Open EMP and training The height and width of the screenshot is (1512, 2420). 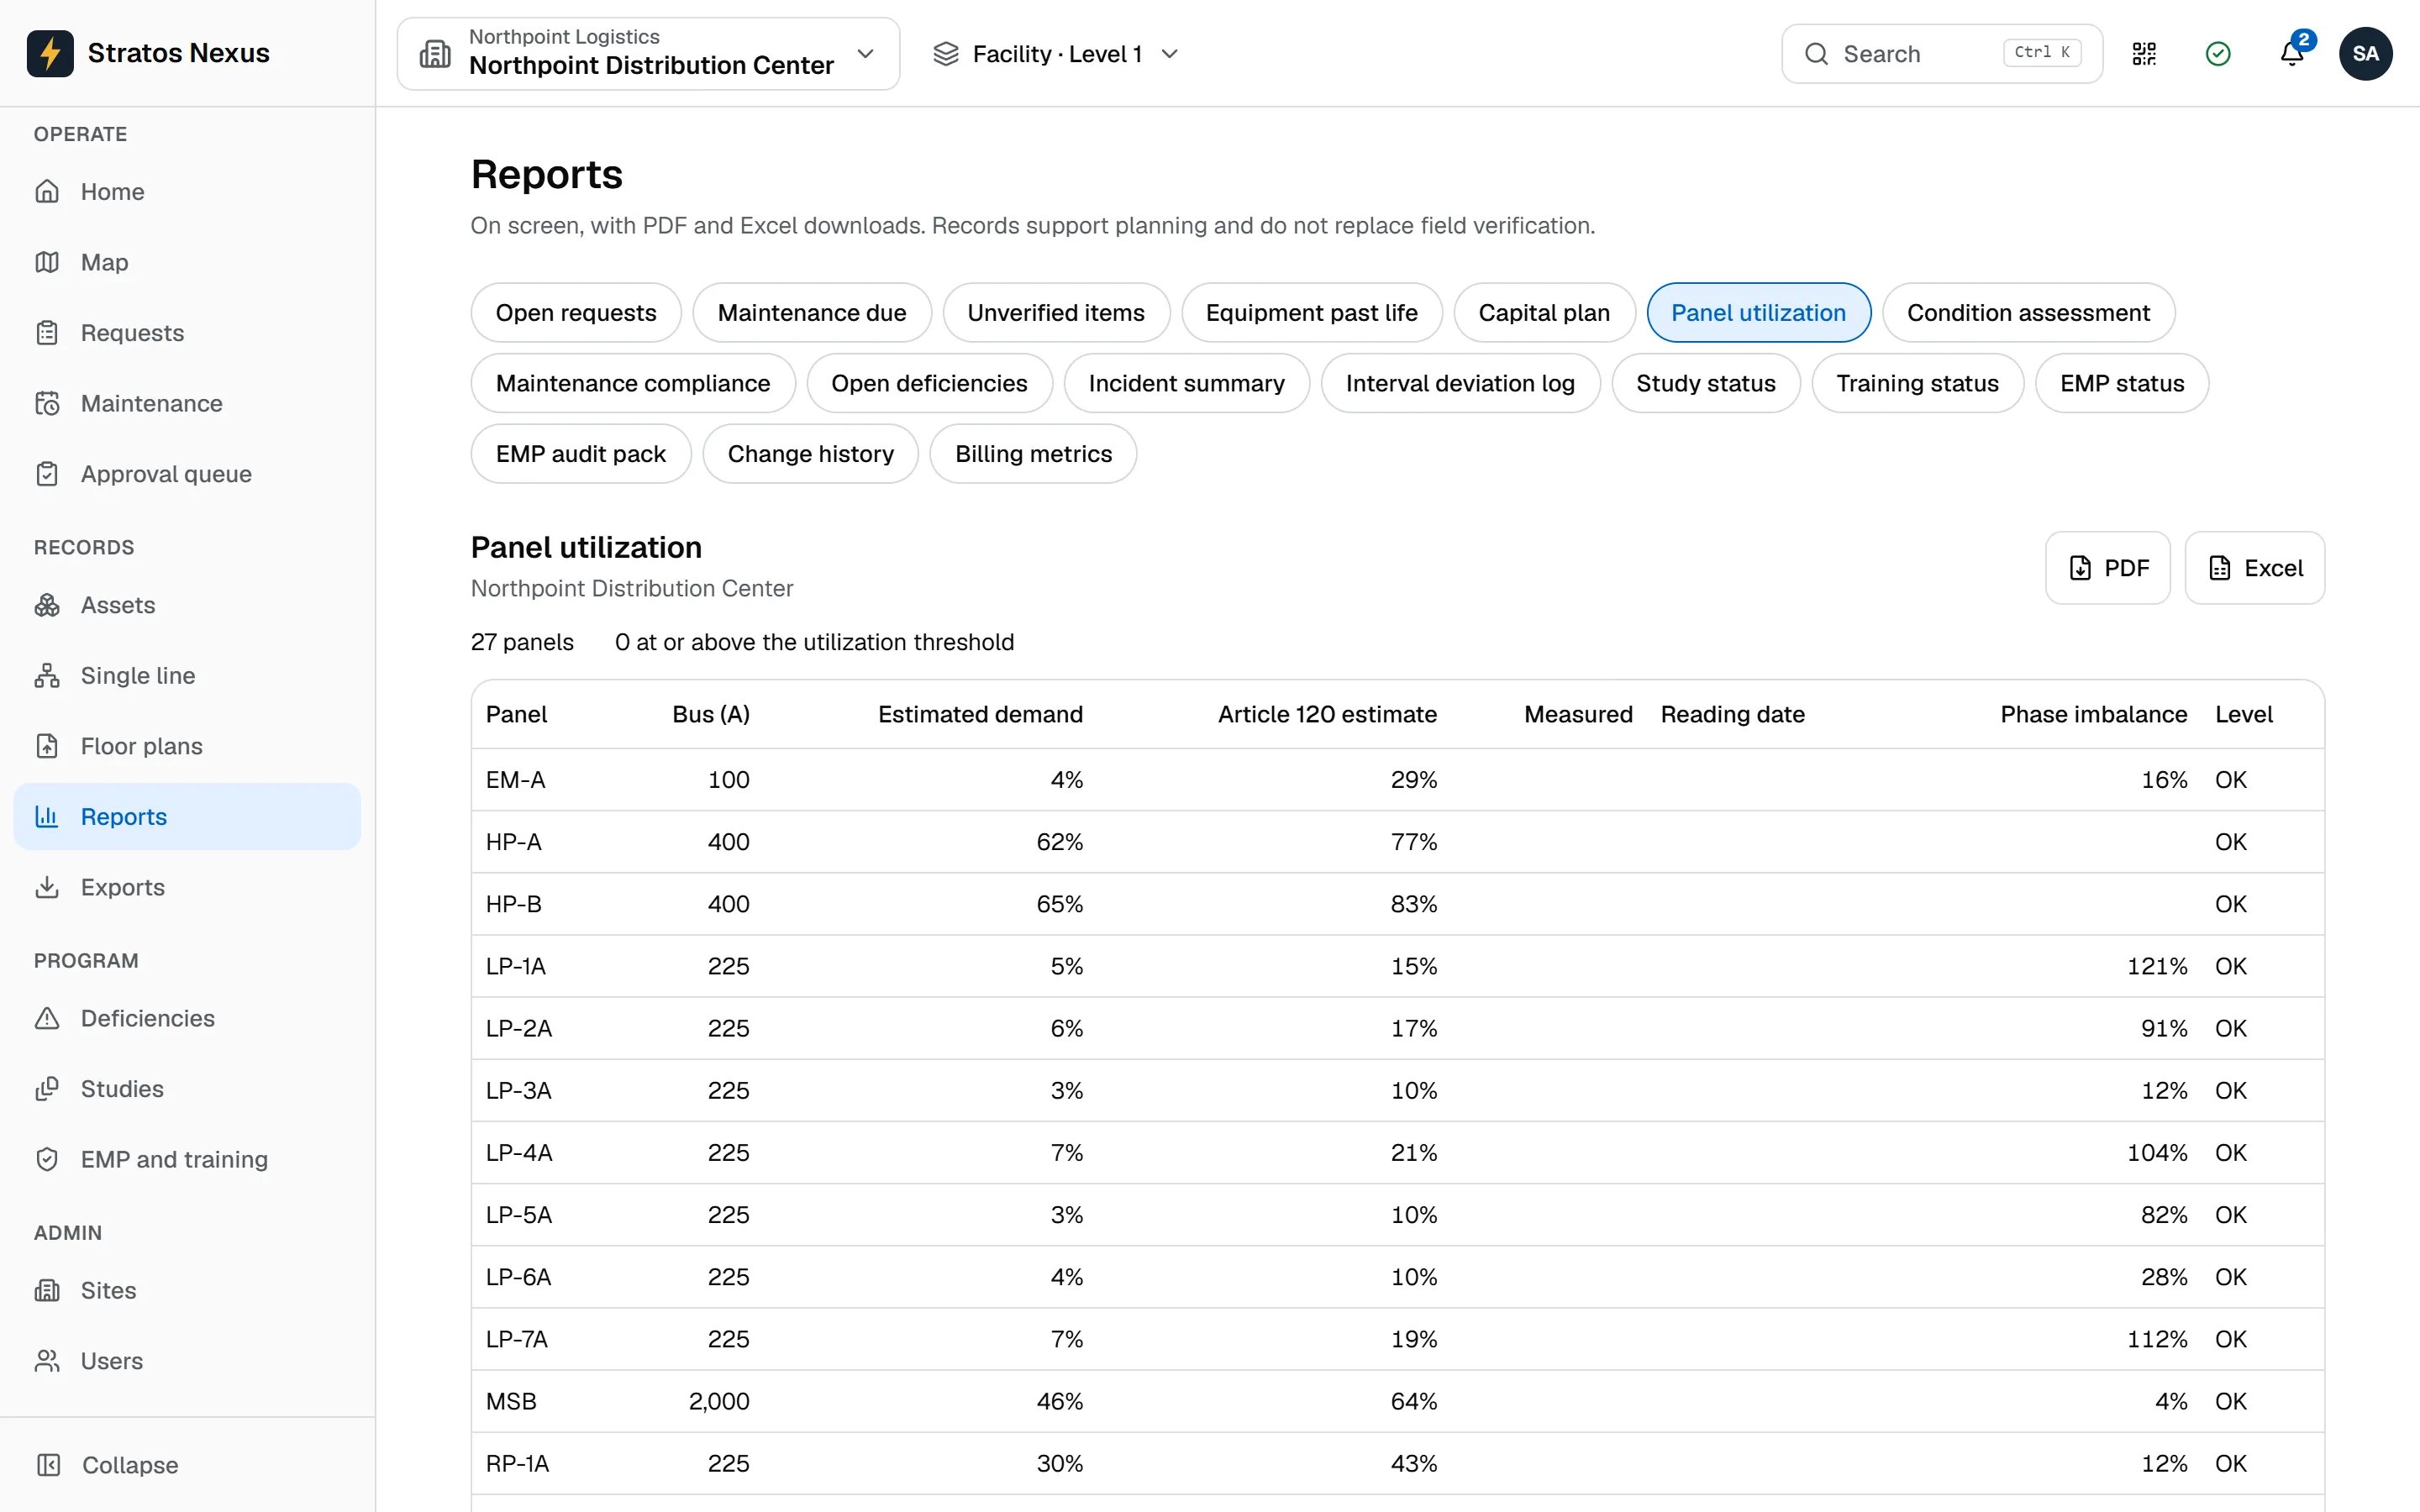[187, 1159]
